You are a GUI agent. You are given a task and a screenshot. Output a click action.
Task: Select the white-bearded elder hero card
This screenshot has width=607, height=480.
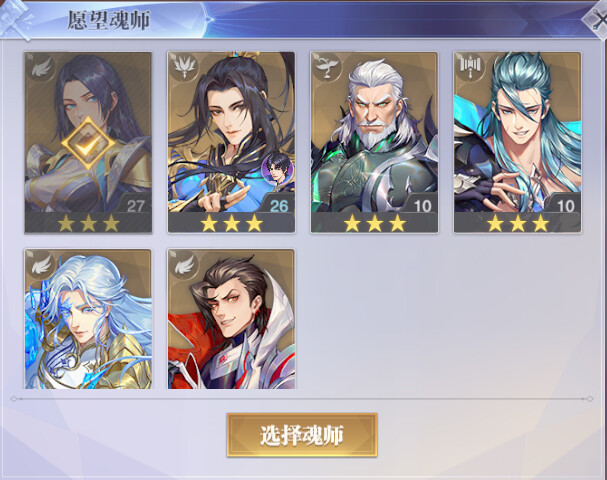point(374,142)
